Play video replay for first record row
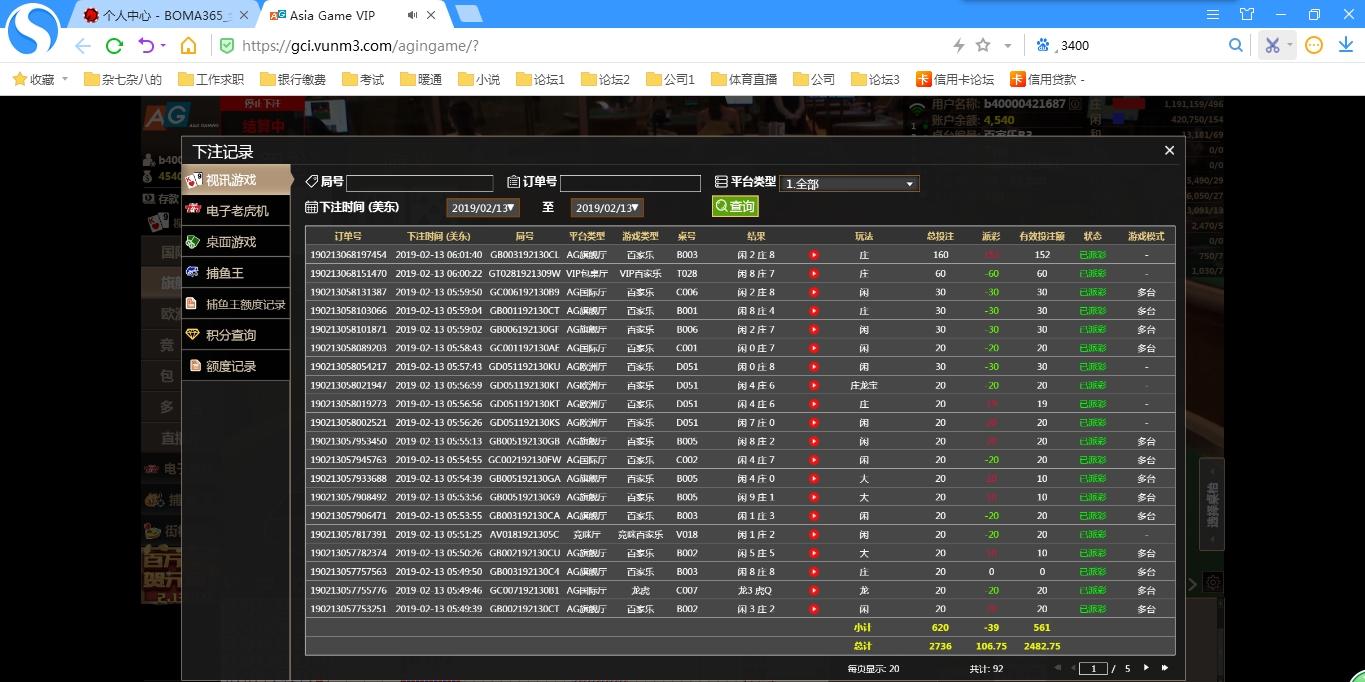Screen dimensions: 1365x682 [814, 255]
